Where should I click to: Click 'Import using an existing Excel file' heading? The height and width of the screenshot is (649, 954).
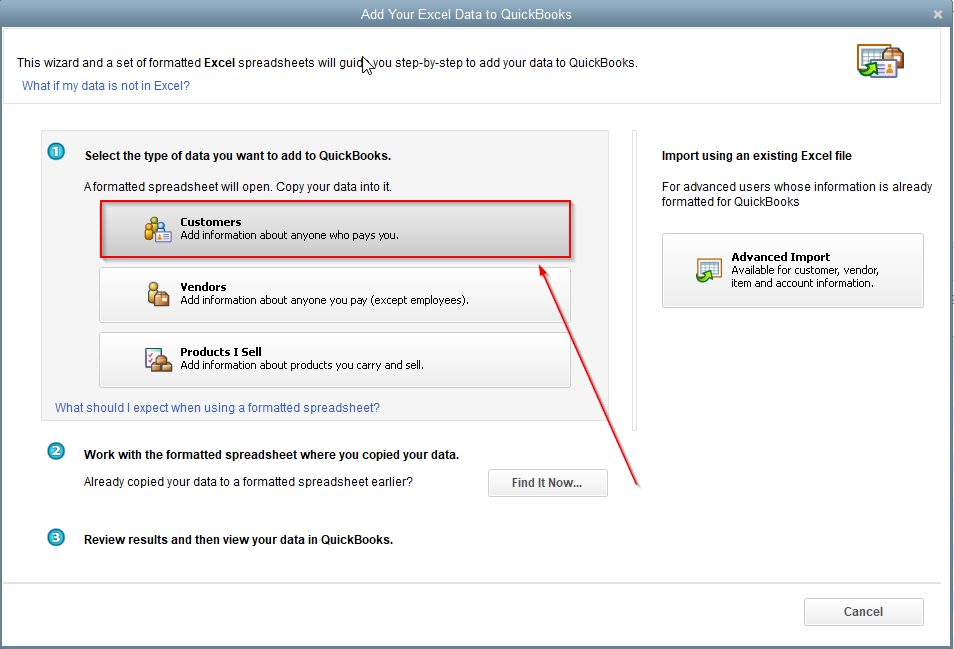click(756, 156)
